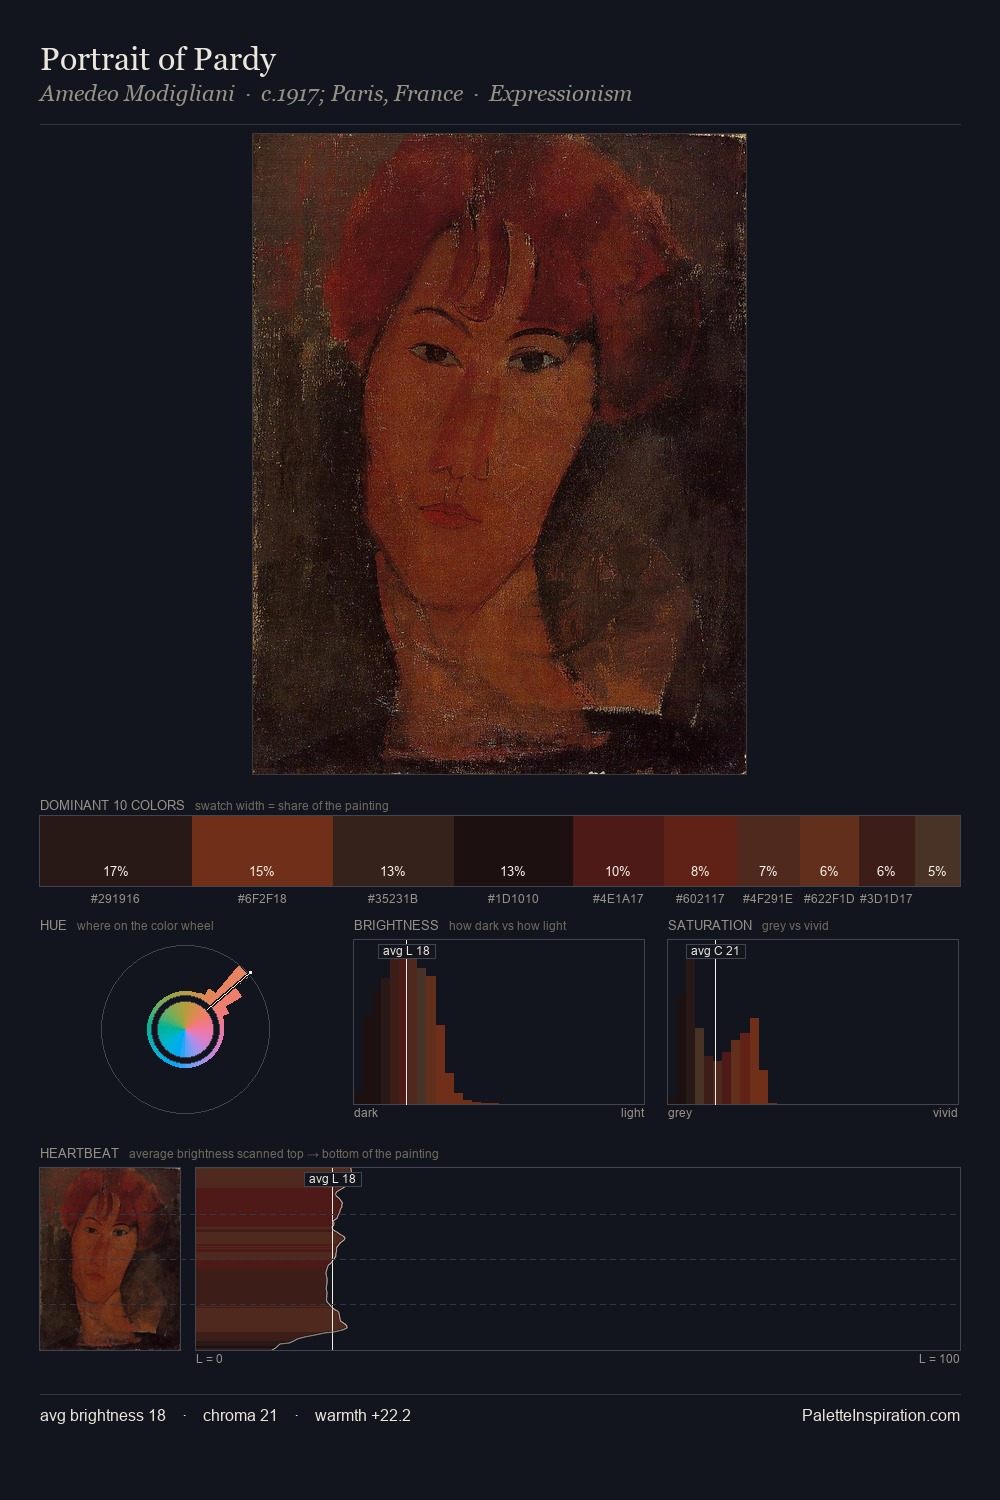This screenshot has height=1500, width=1000.
Task: Select the #602117 8% color swatch
Action: [700, 851]
